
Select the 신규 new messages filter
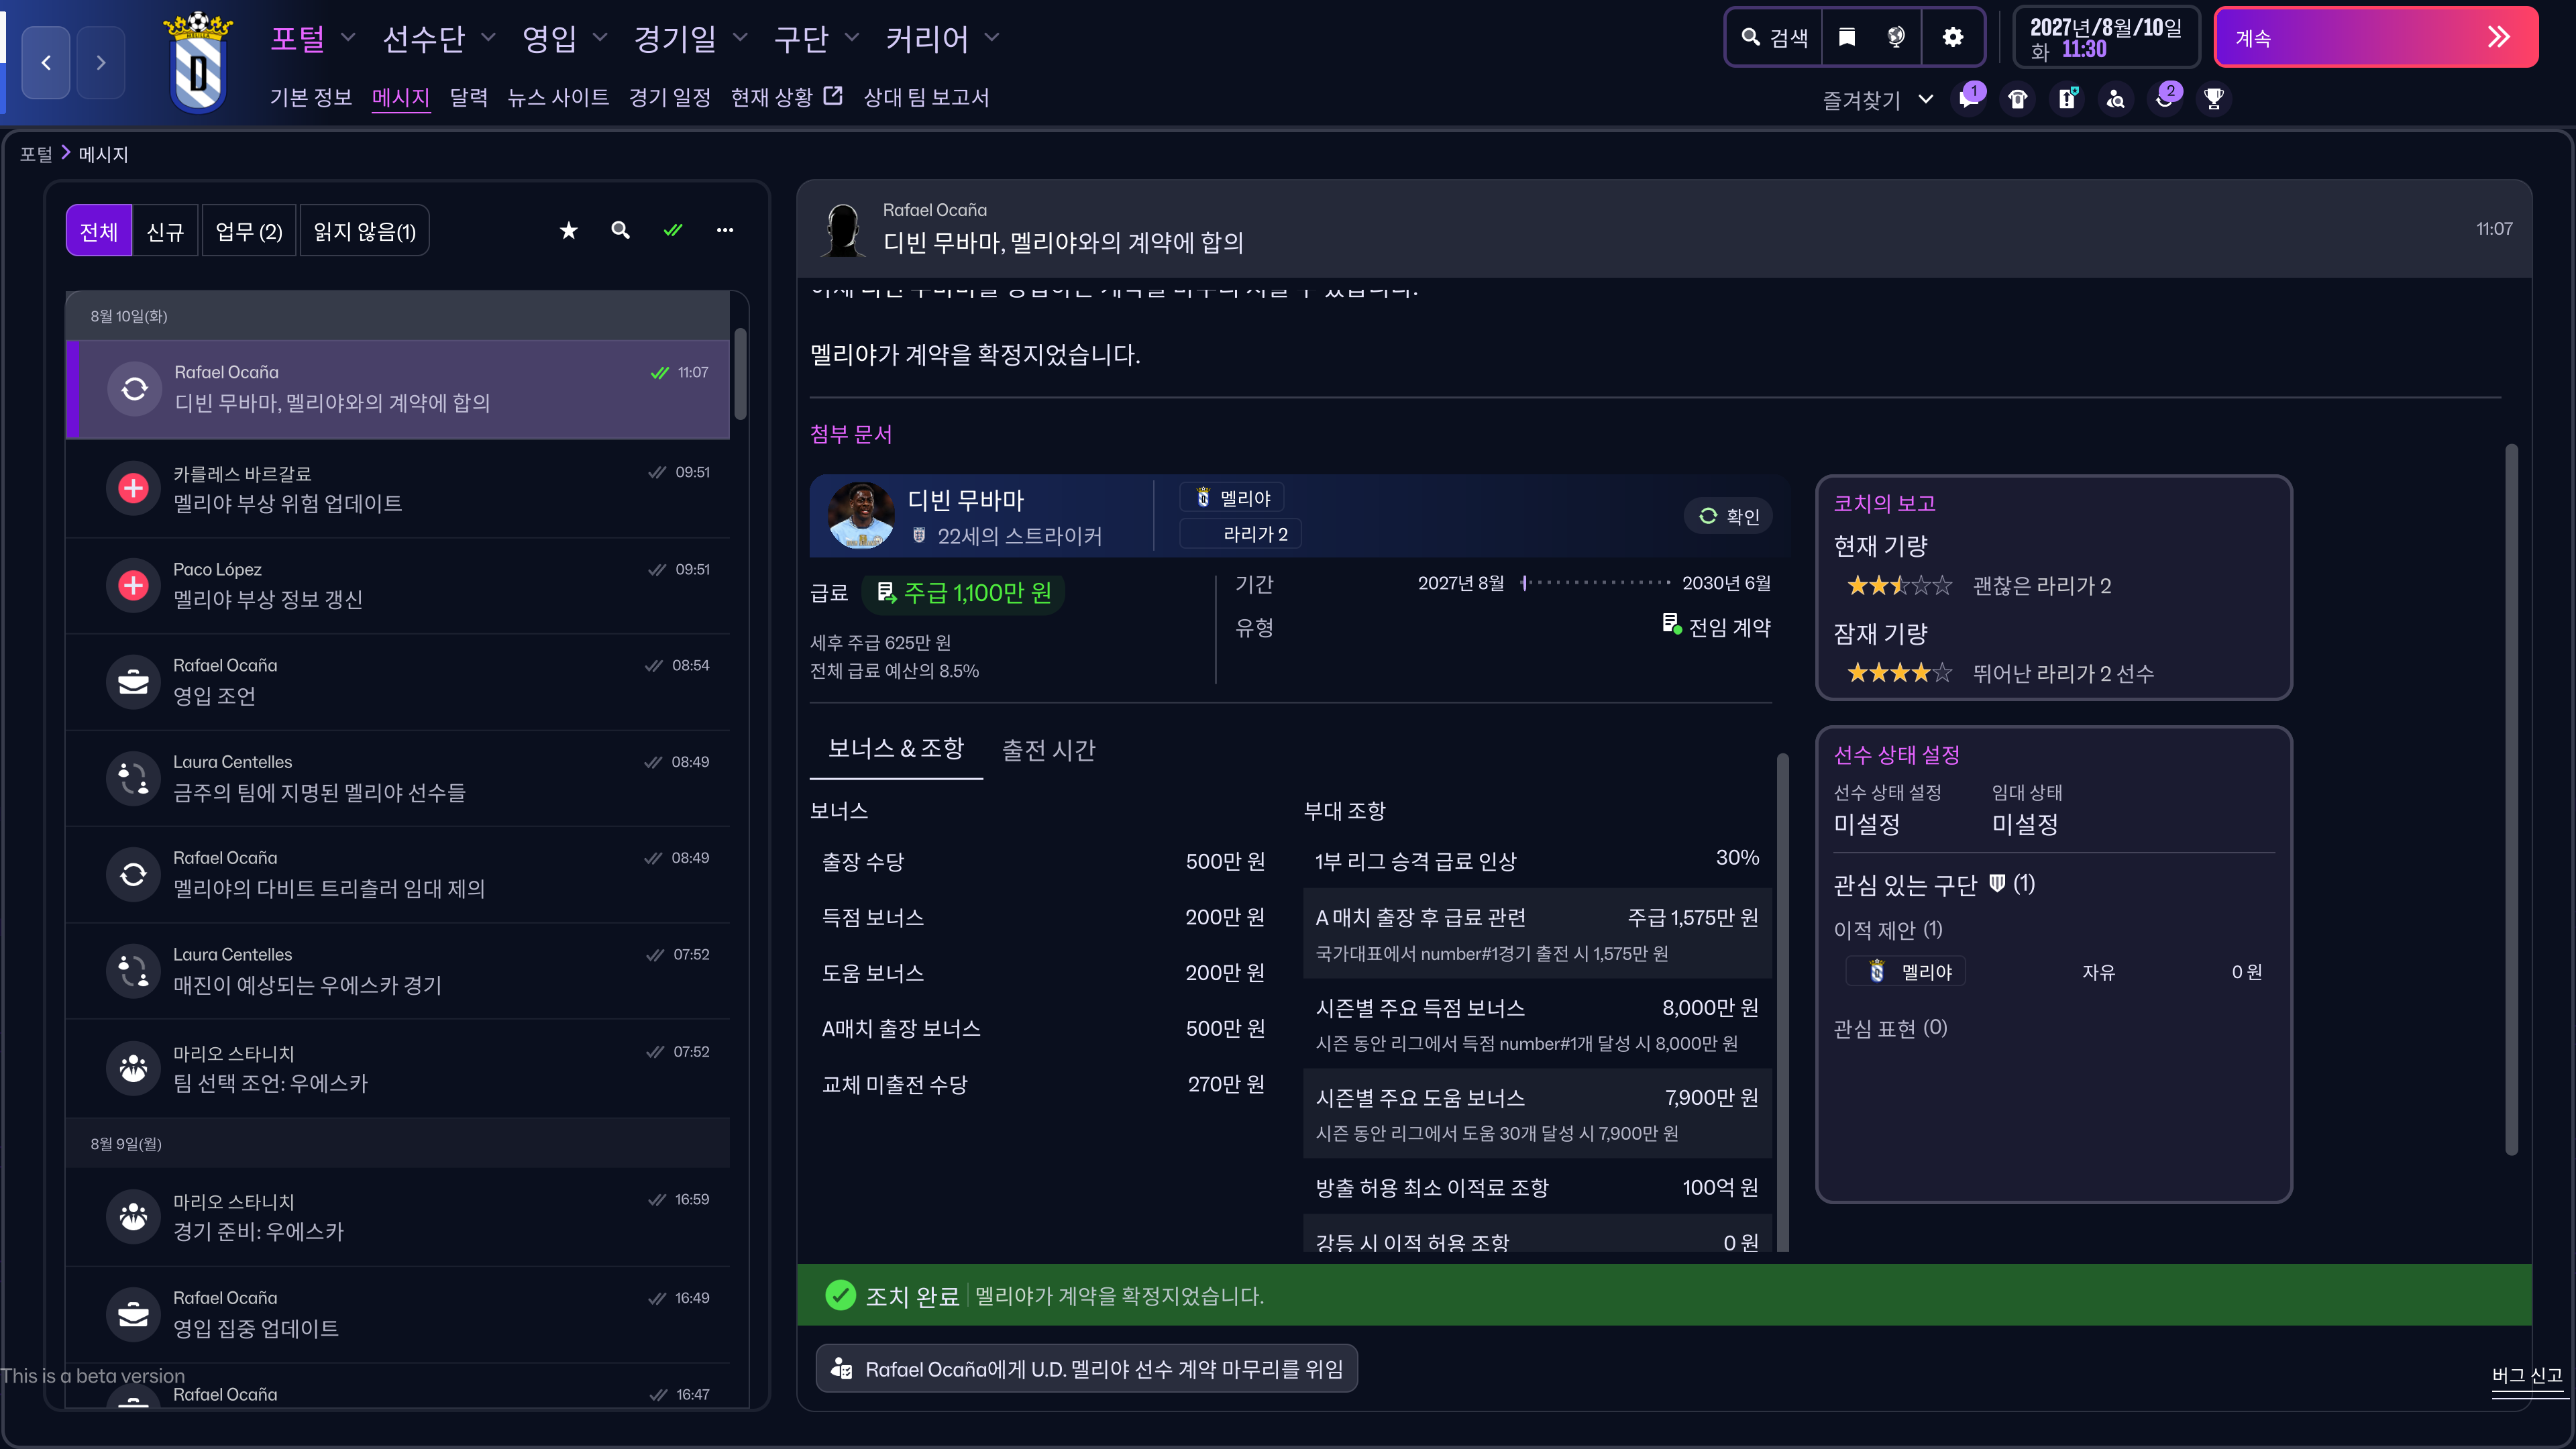click(x=165, y=232)
